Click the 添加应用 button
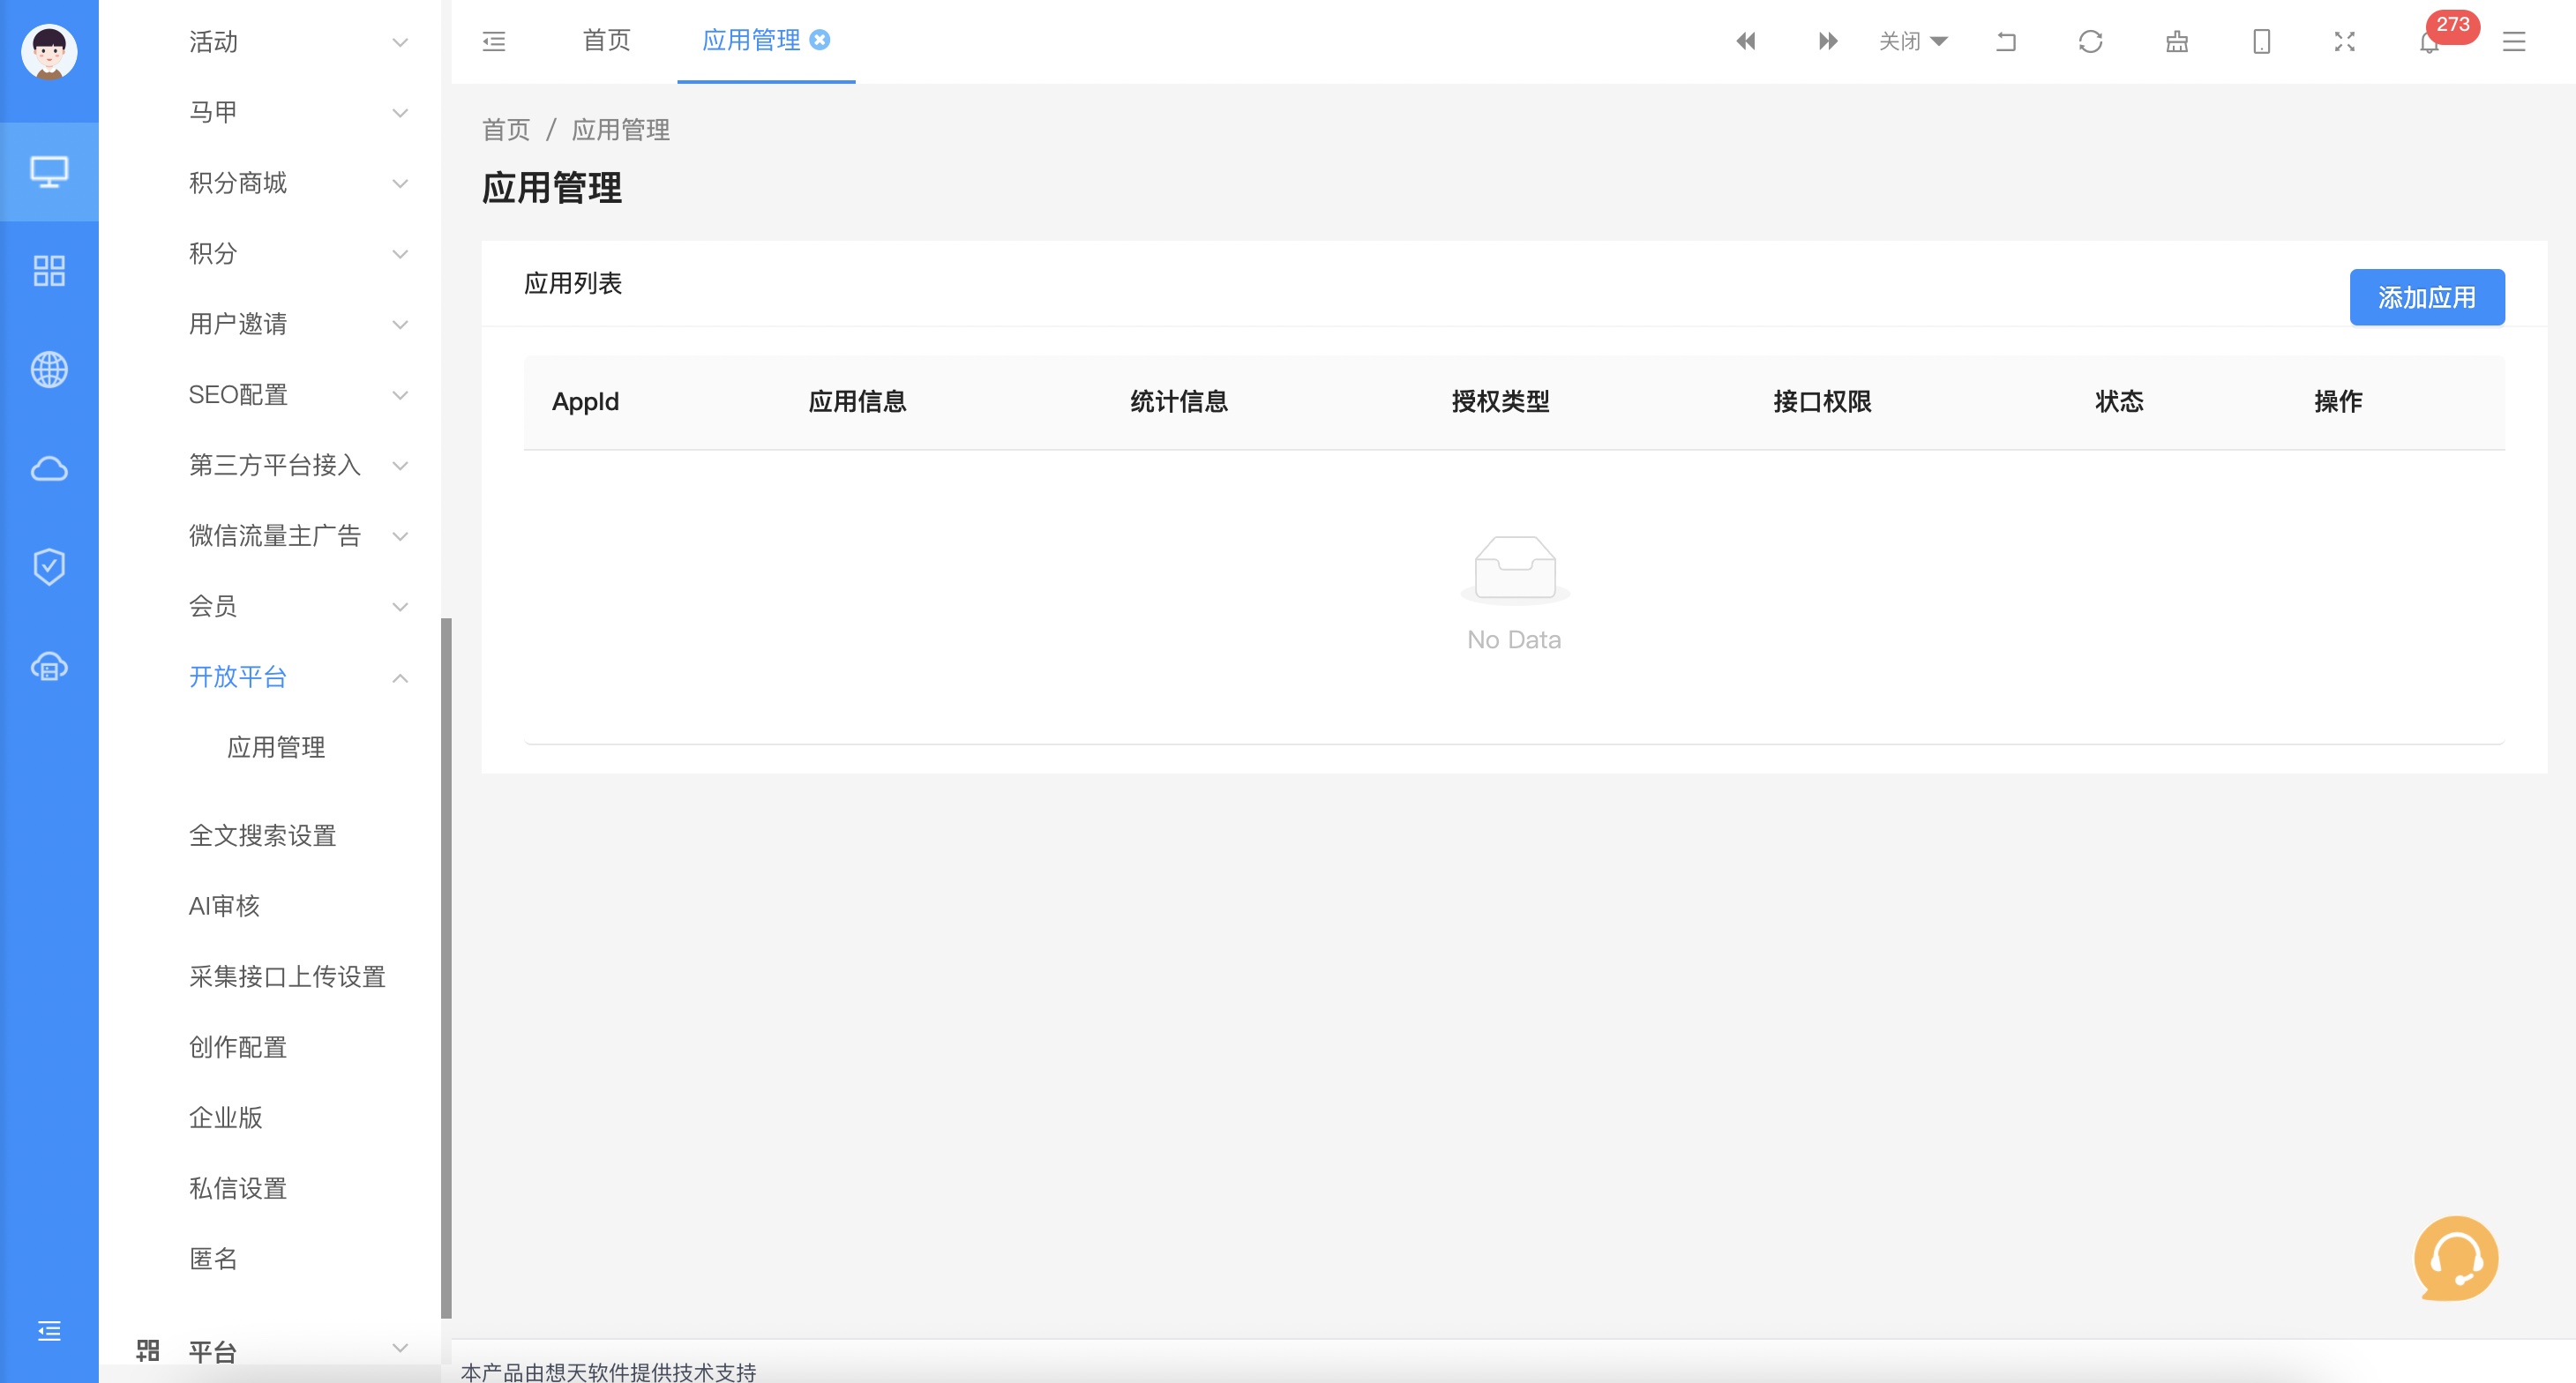This screenshot has height=1383, width=2576. 2427,297
